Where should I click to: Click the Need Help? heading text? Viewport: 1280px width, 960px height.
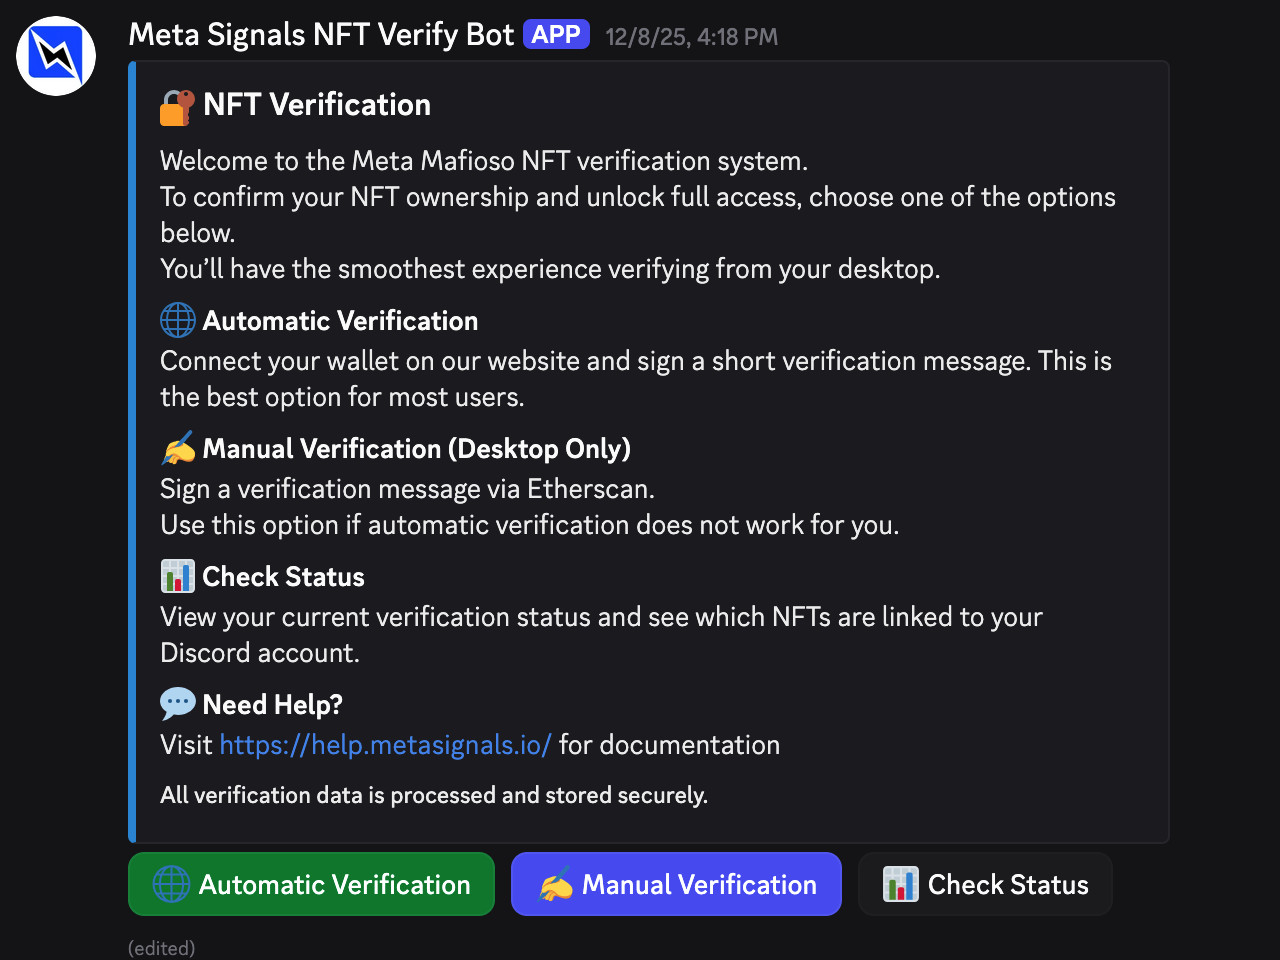(x=272, y=705)
